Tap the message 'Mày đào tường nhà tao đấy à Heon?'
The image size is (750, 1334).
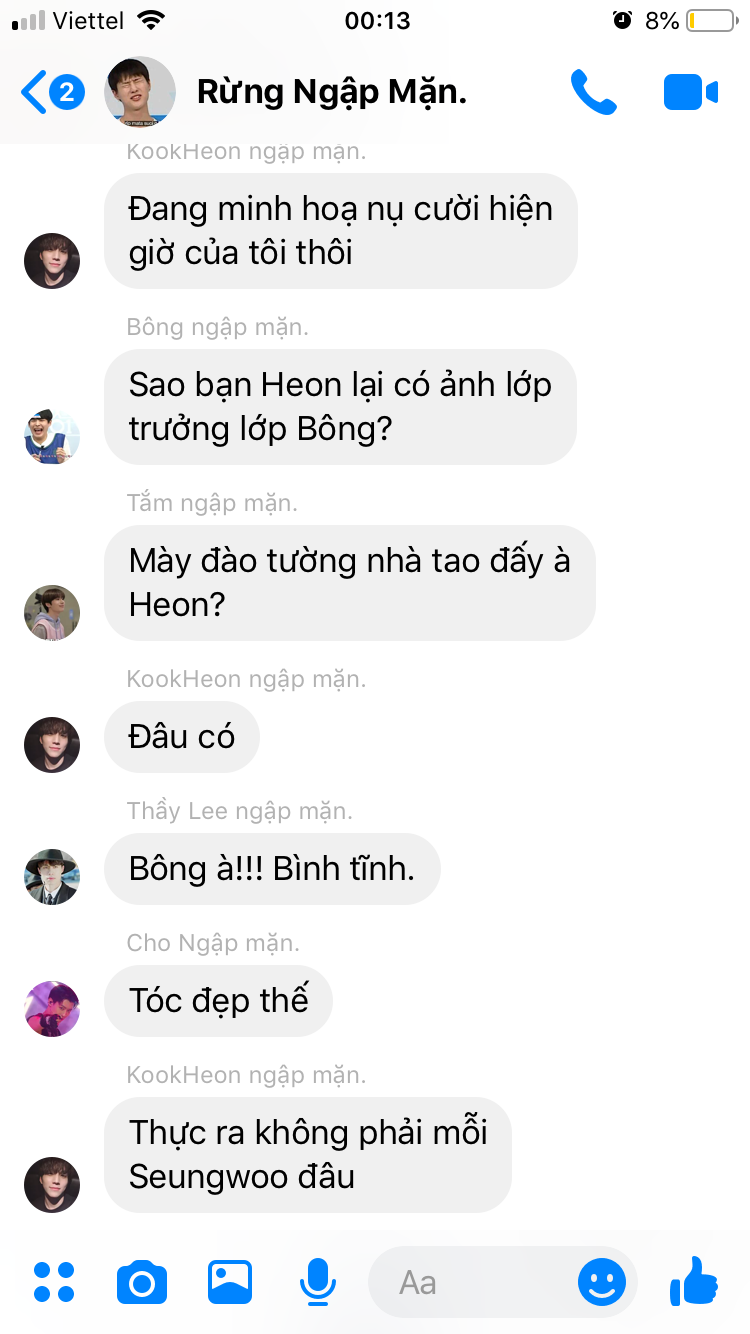[350, 583]
